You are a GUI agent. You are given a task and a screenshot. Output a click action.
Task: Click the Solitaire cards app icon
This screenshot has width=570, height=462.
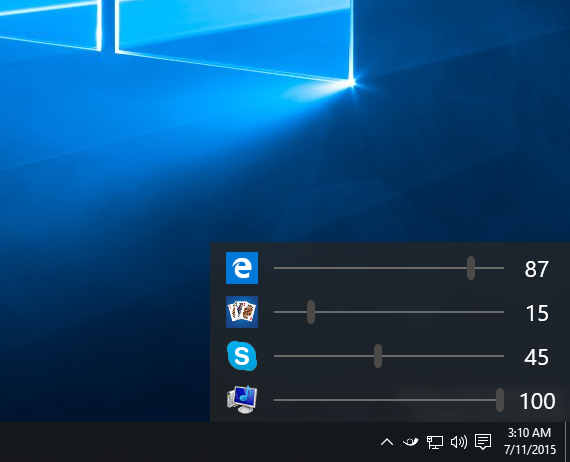click(x=242, y=312)
